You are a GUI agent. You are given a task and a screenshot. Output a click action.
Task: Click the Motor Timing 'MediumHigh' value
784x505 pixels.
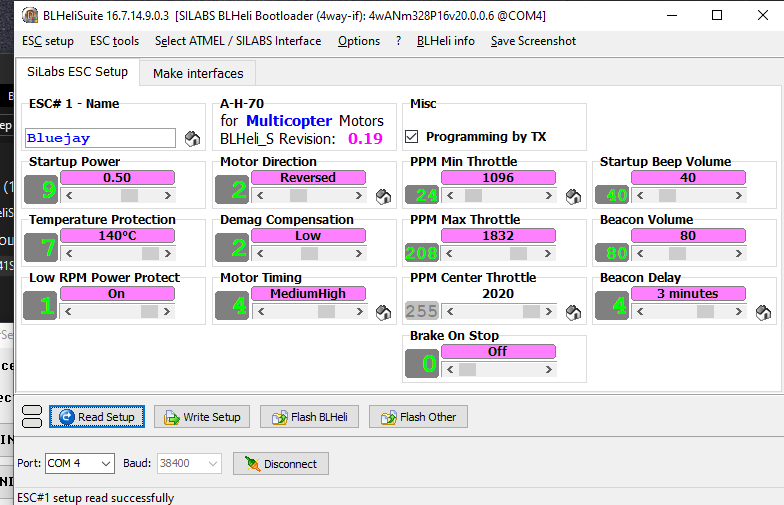click(308, 294)
